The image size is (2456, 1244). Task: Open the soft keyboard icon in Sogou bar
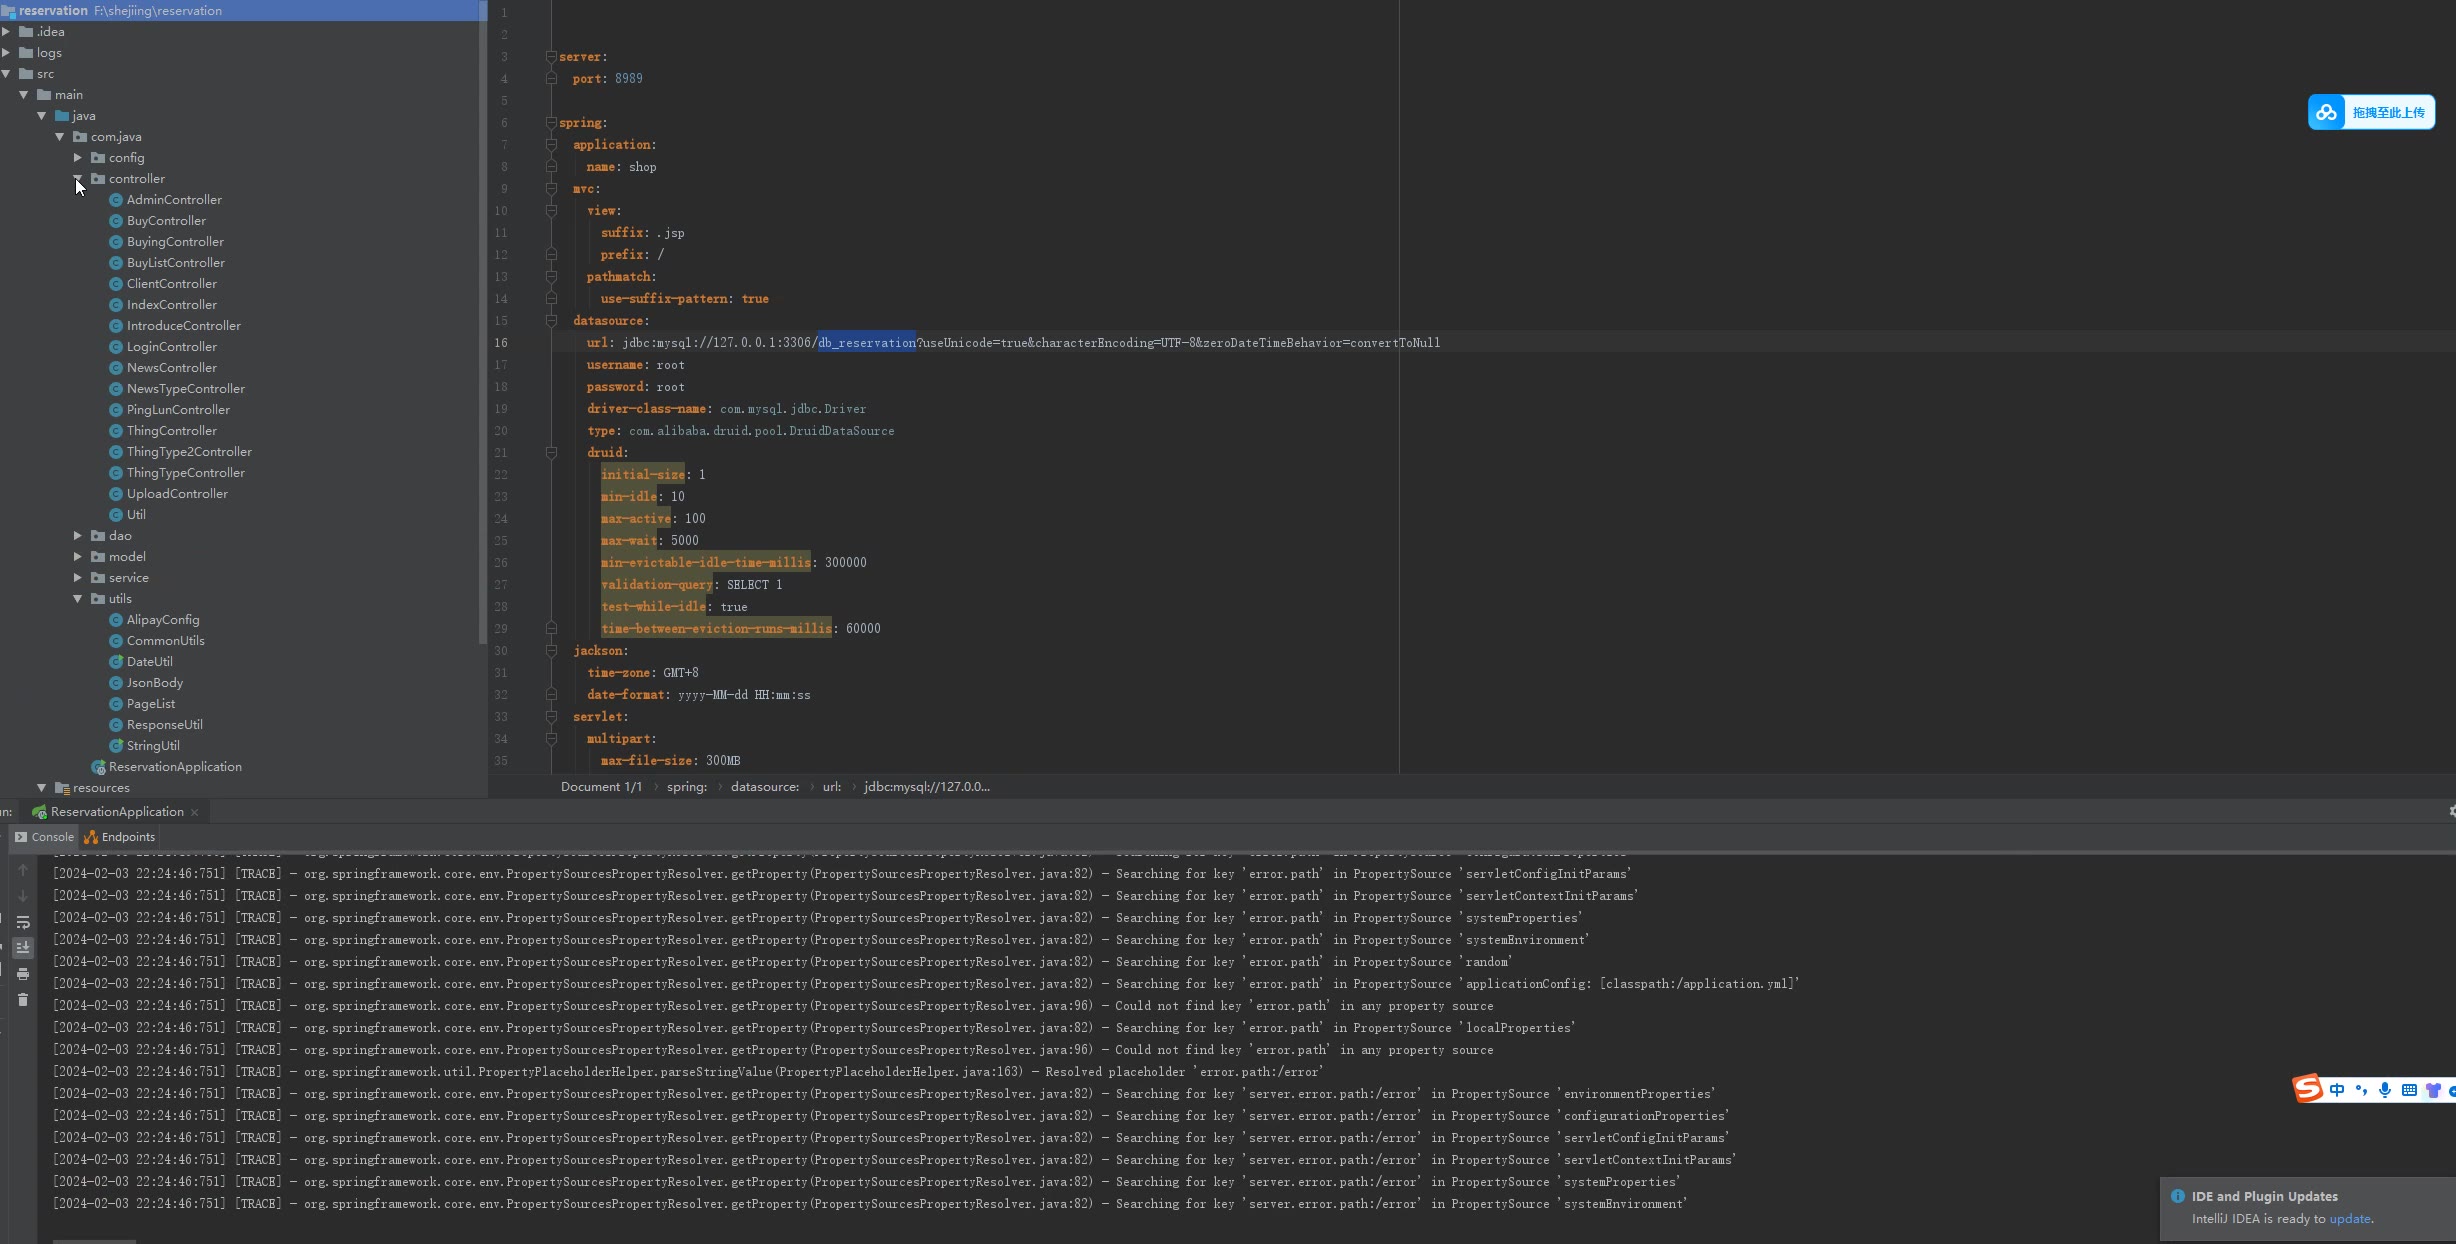point(2409,1090)
